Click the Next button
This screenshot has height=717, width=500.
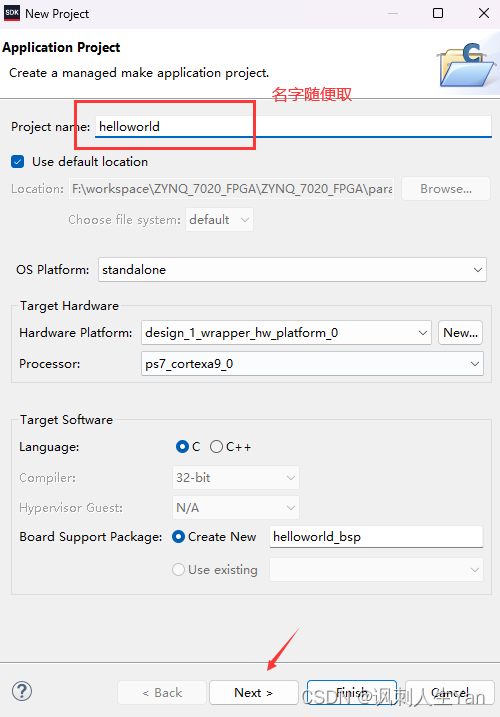tap(254, 692)
